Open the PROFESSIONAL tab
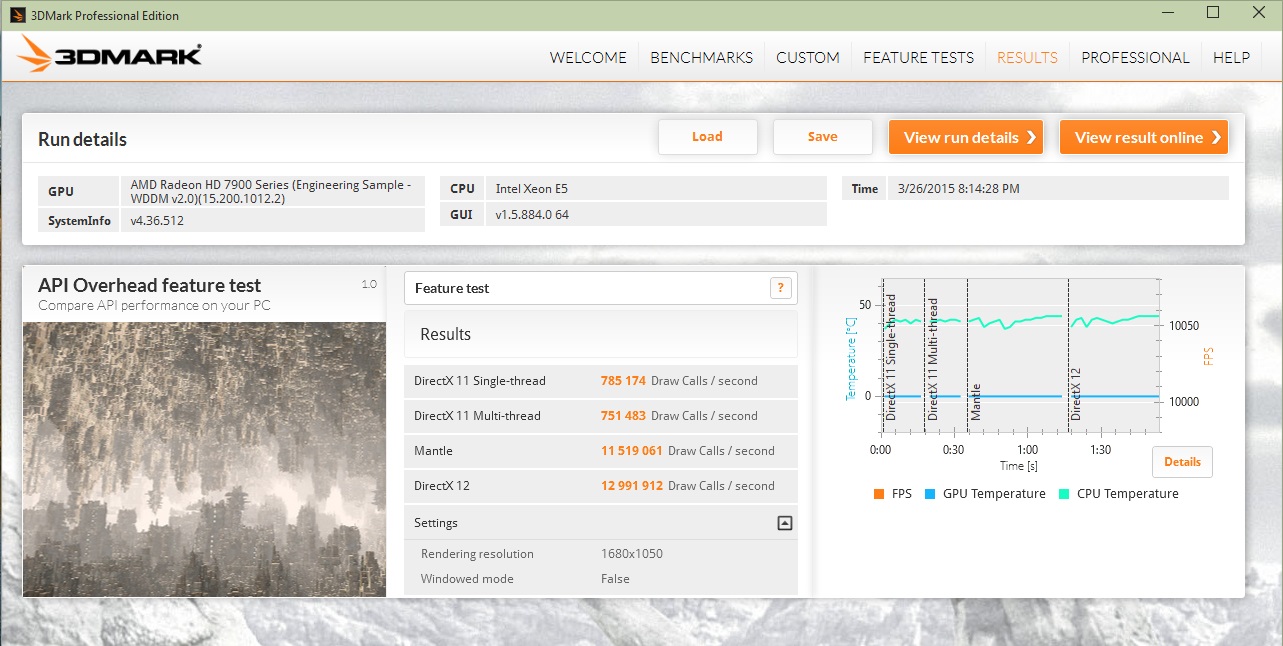The width and height of the screenshot is (1283, 646). click(x=1135, y=57)
